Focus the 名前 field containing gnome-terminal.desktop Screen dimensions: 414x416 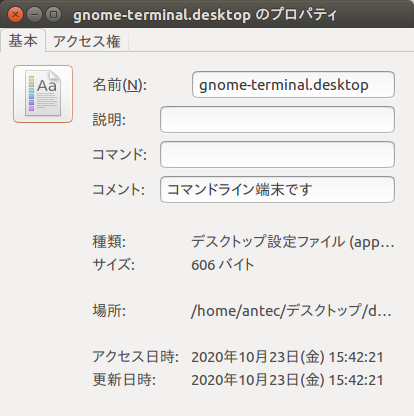click(x=293, y=85)
